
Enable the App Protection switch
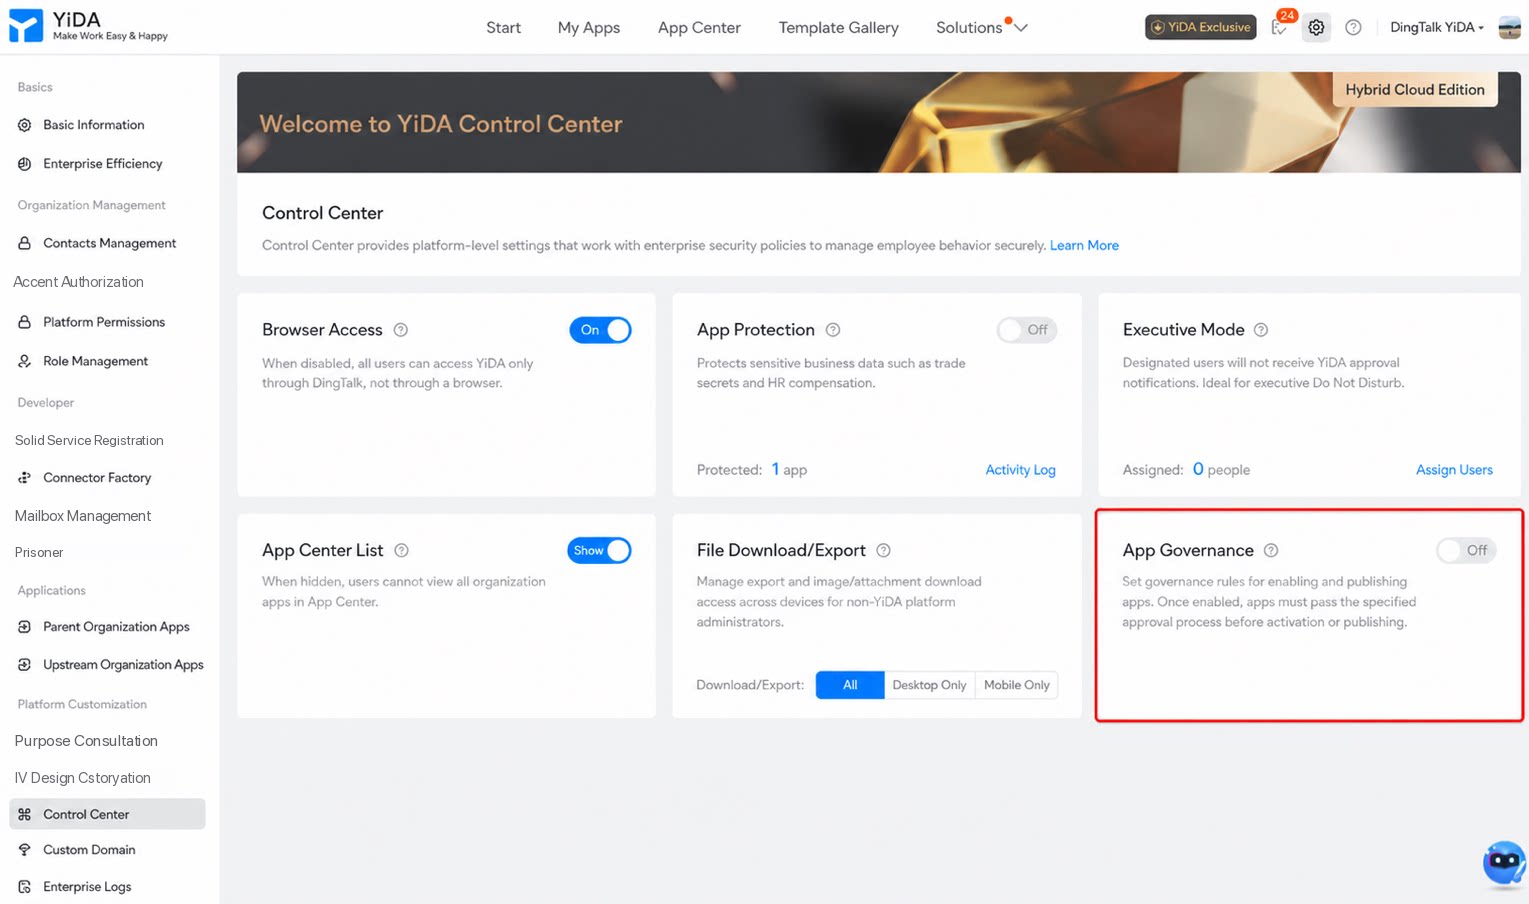coord(1027,330)
